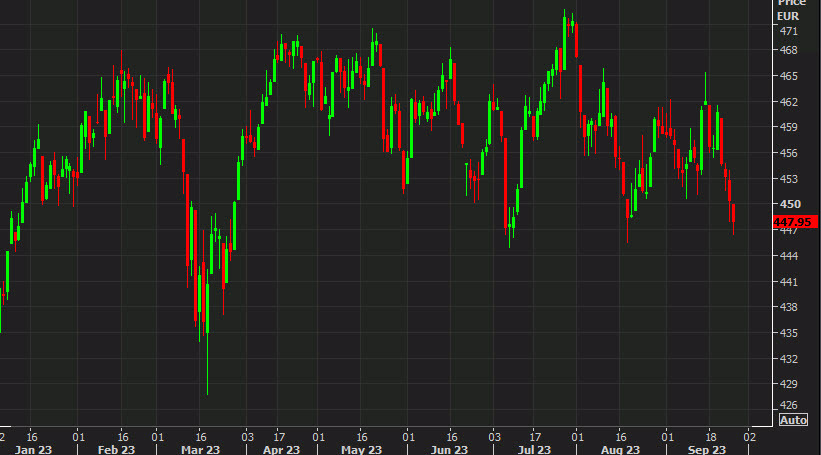Click the 471 price axis label
This screenshot has width=821, height=455.
point(789,31)
